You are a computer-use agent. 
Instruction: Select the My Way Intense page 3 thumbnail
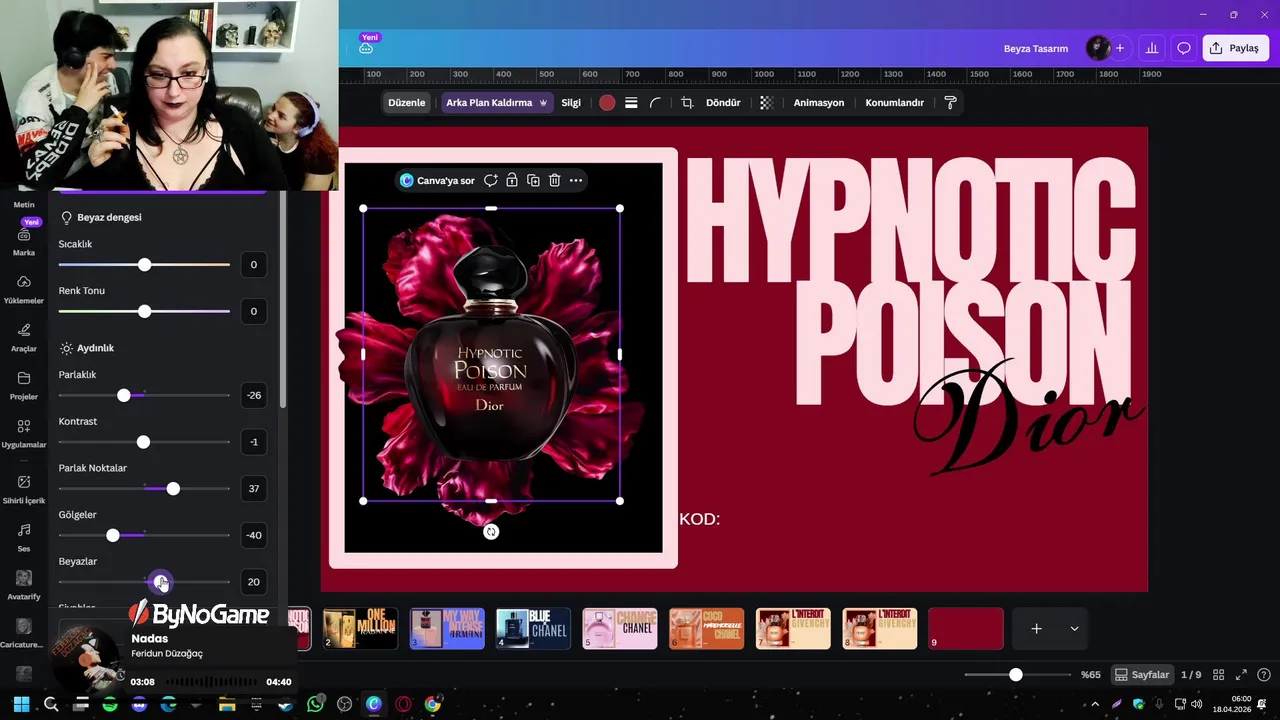[x=447, y=628]
